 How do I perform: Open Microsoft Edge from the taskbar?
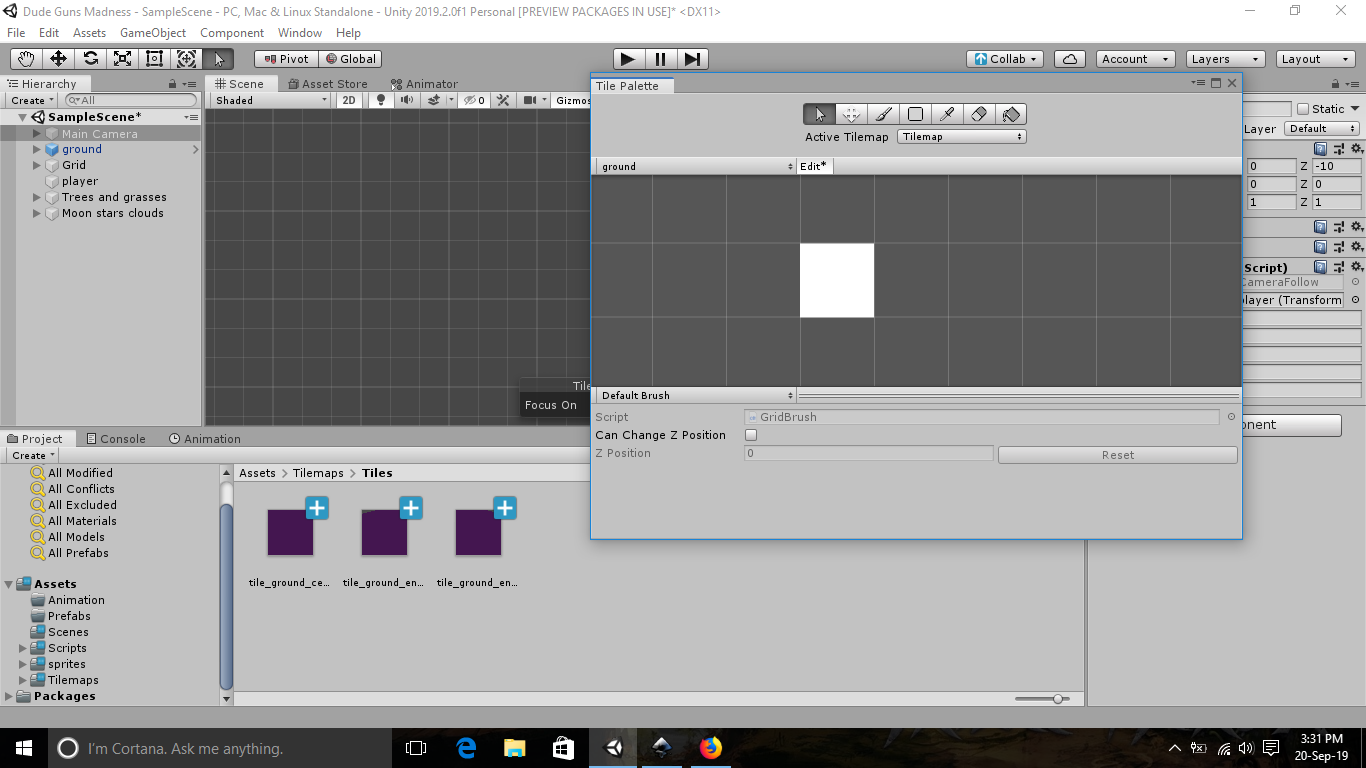click(x=466, y=747)
